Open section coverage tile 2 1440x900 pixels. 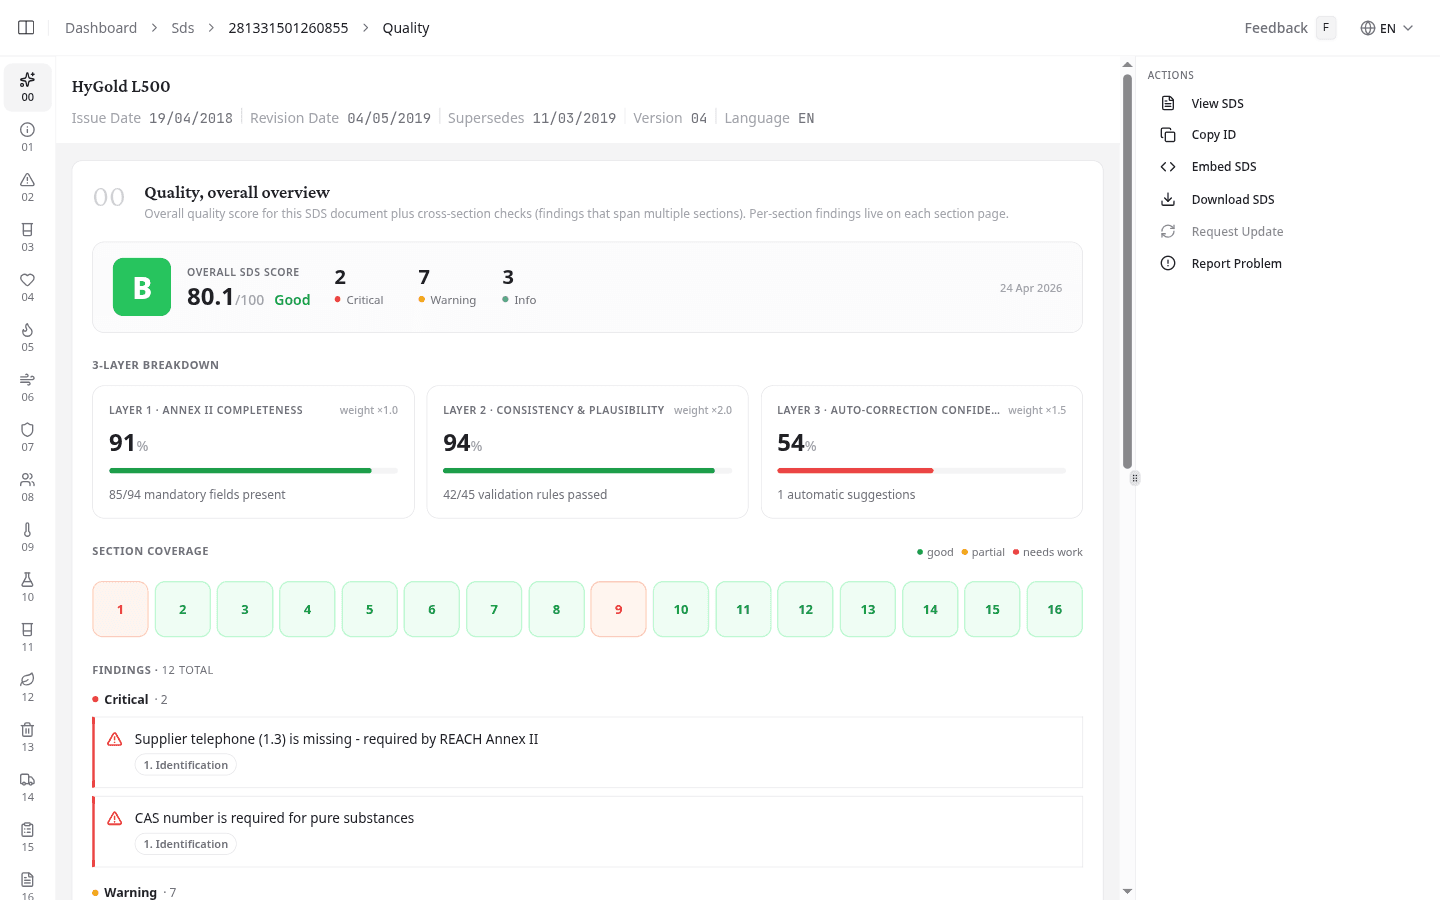(183, 609)
